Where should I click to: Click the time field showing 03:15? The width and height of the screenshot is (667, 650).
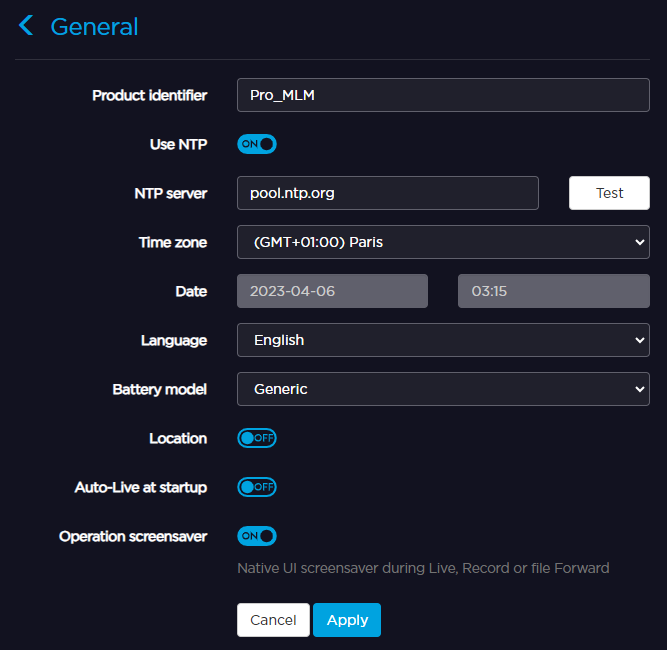[553, 291]
